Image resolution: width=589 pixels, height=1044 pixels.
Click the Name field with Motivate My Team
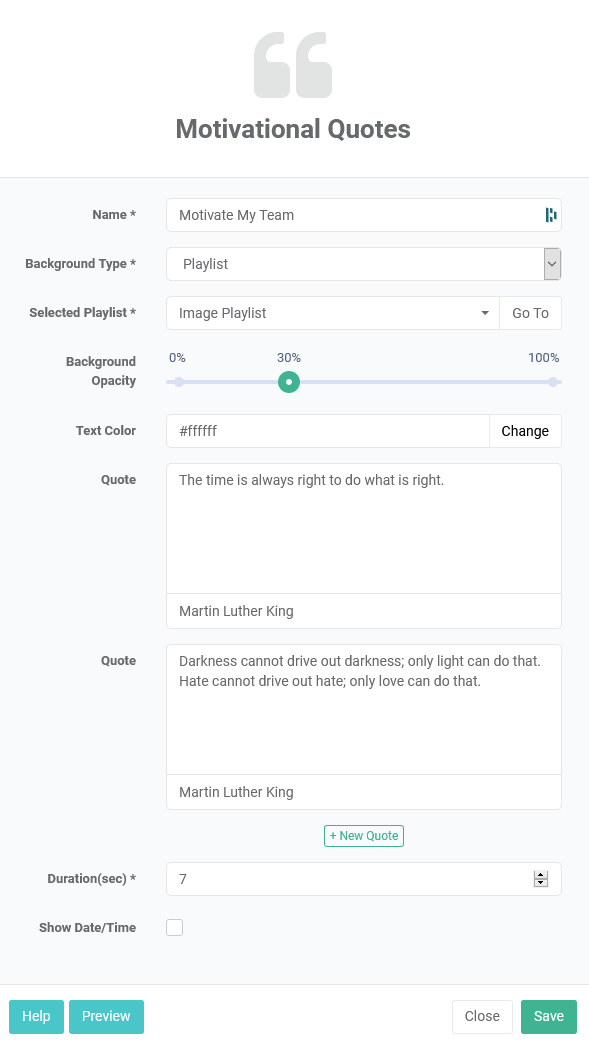[x=364, y=215]
